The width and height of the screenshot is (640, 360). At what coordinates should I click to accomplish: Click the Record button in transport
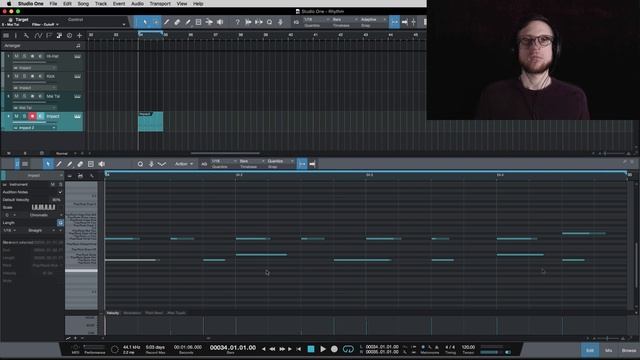pyautogui.click(x=334, y=349)
